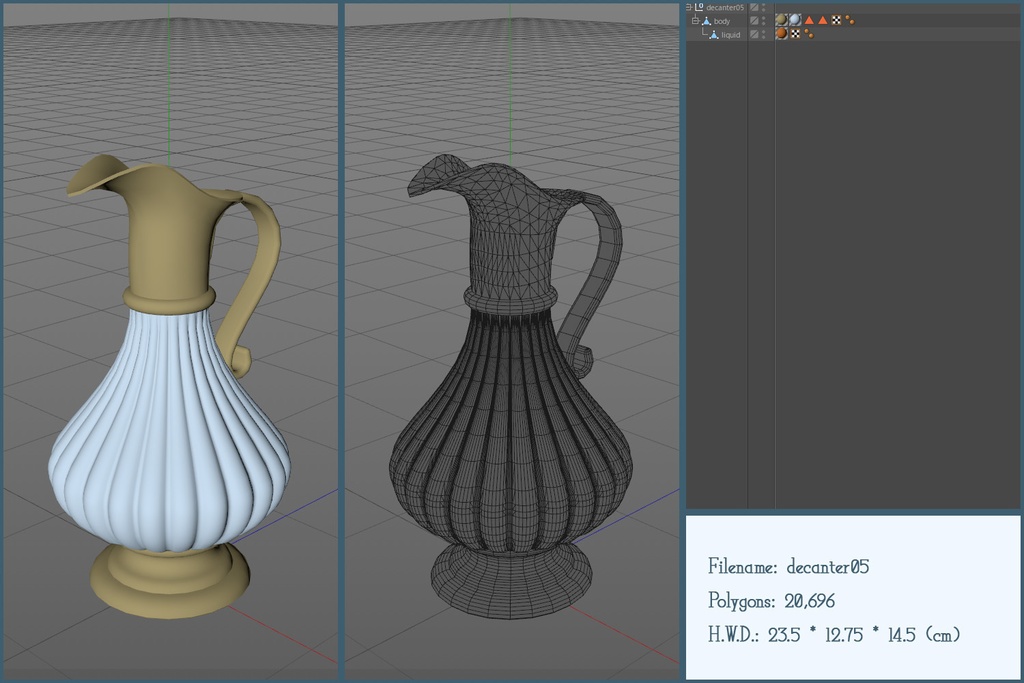The image size is (1024, 683).
Task: Select the Phong tag on body row
Action: (x=849, y=20)
